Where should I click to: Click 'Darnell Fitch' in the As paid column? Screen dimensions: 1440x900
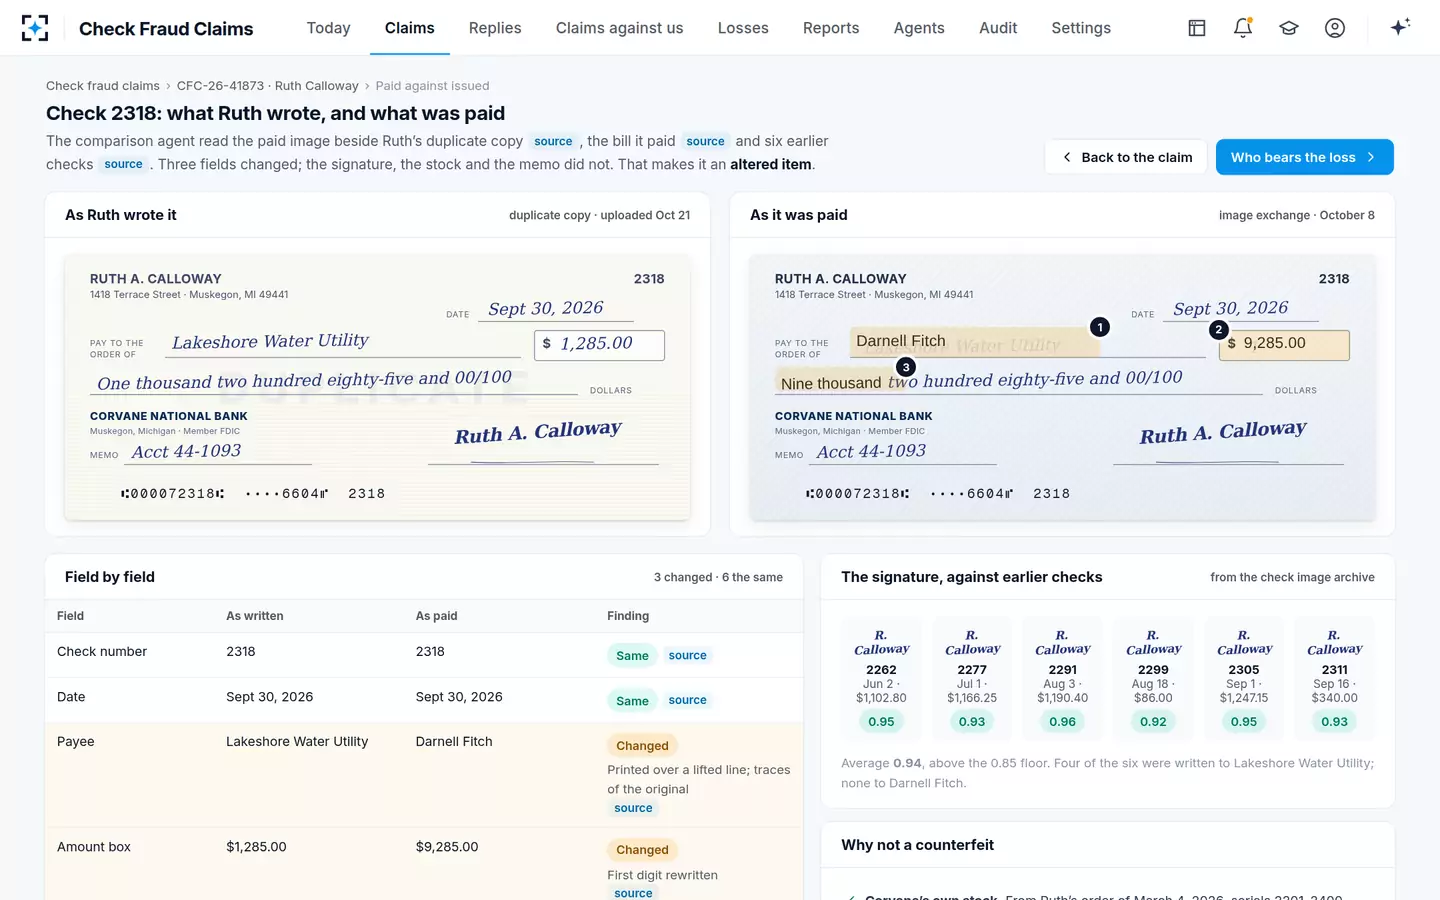[454, 742]
